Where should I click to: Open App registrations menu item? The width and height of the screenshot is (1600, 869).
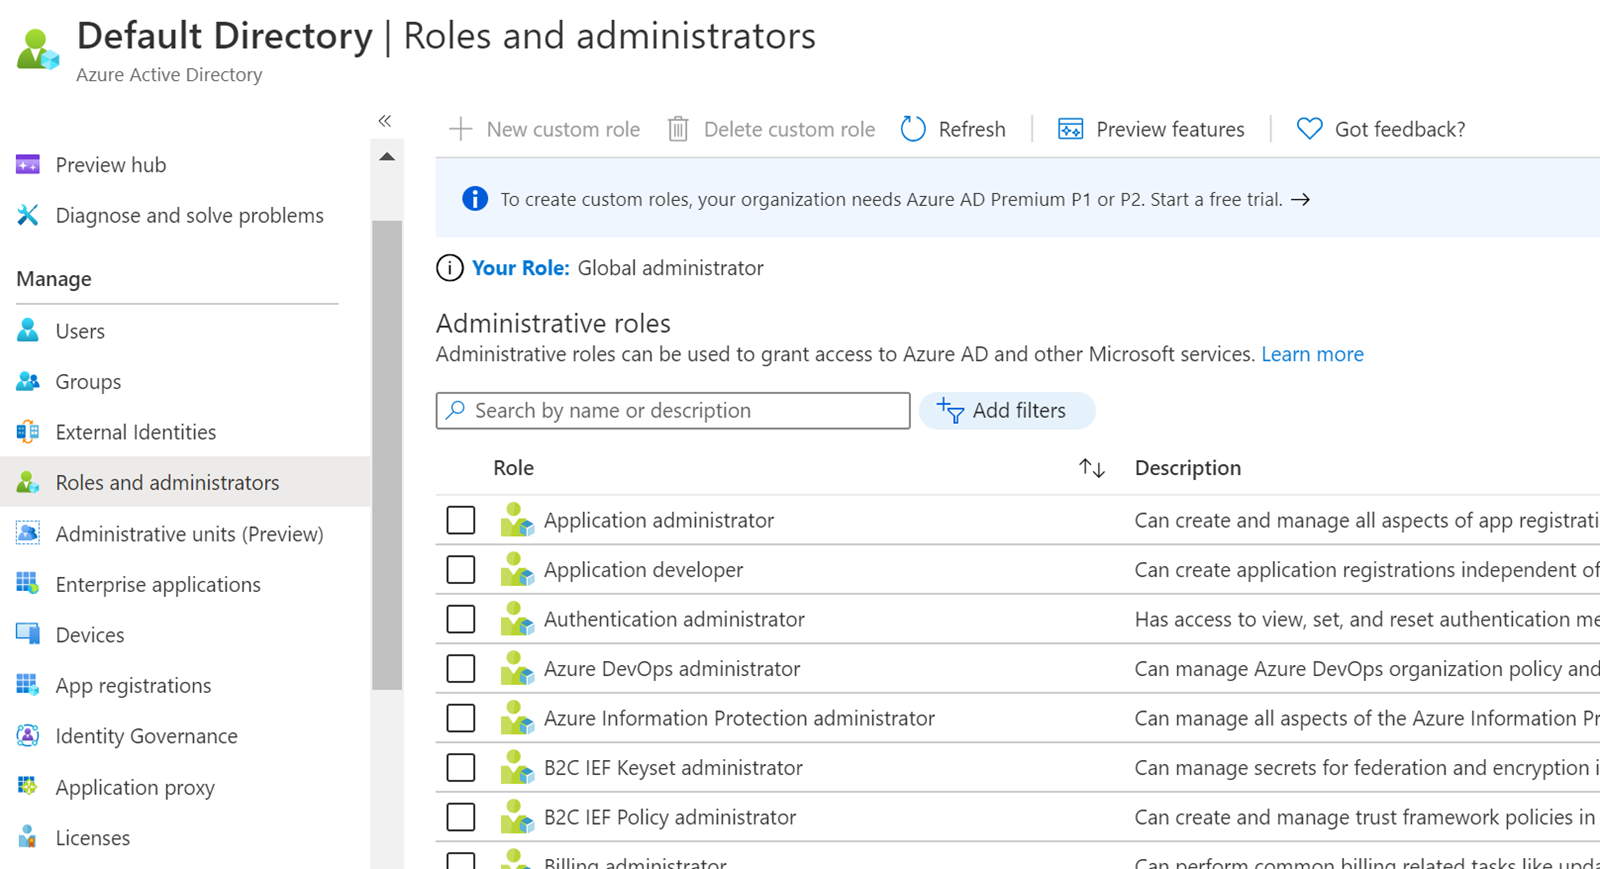click(x=133, y=686)
